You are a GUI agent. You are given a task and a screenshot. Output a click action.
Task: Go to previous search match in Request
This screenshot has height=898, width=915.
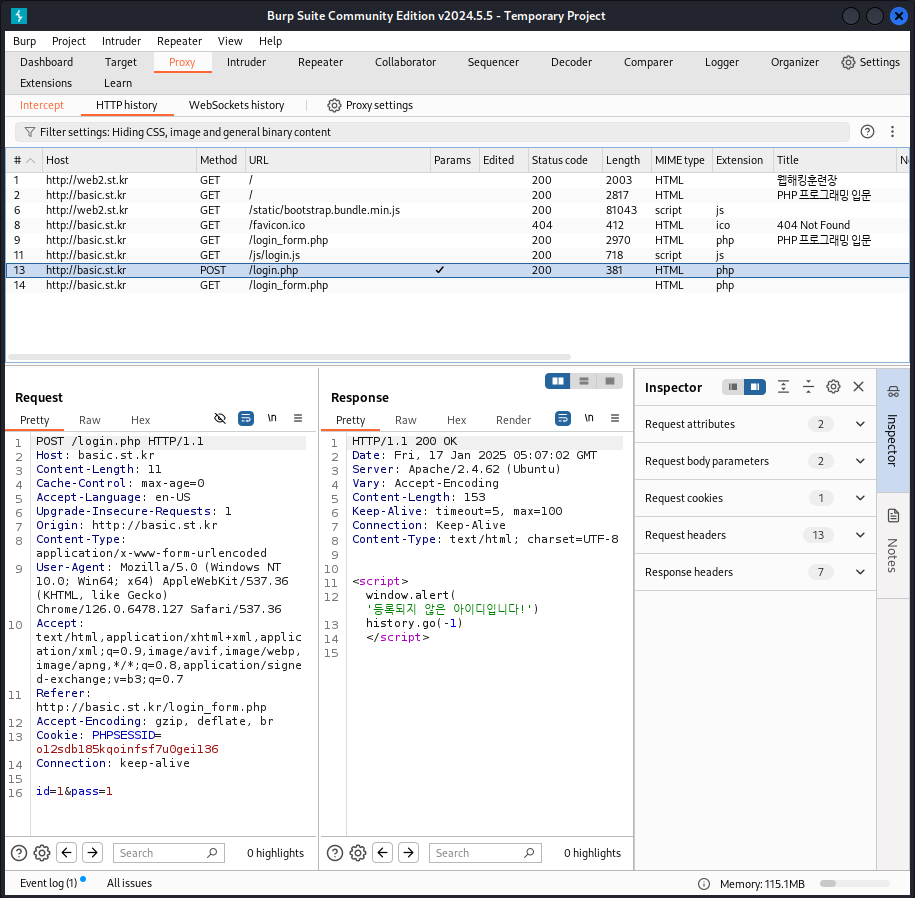67,853
